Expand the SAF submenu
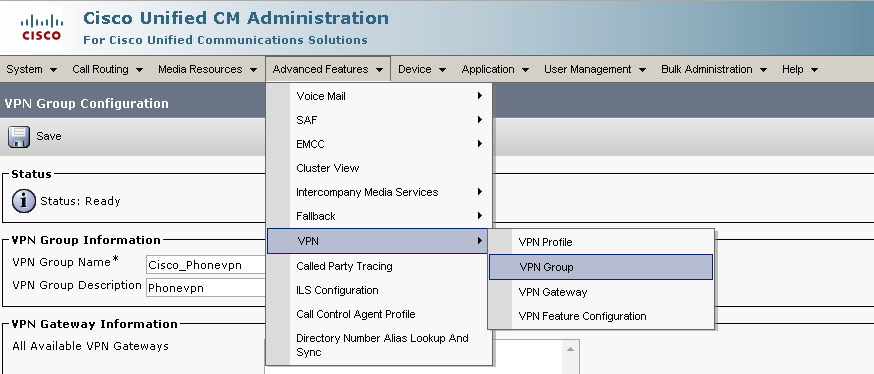 [x=379, y=120]
